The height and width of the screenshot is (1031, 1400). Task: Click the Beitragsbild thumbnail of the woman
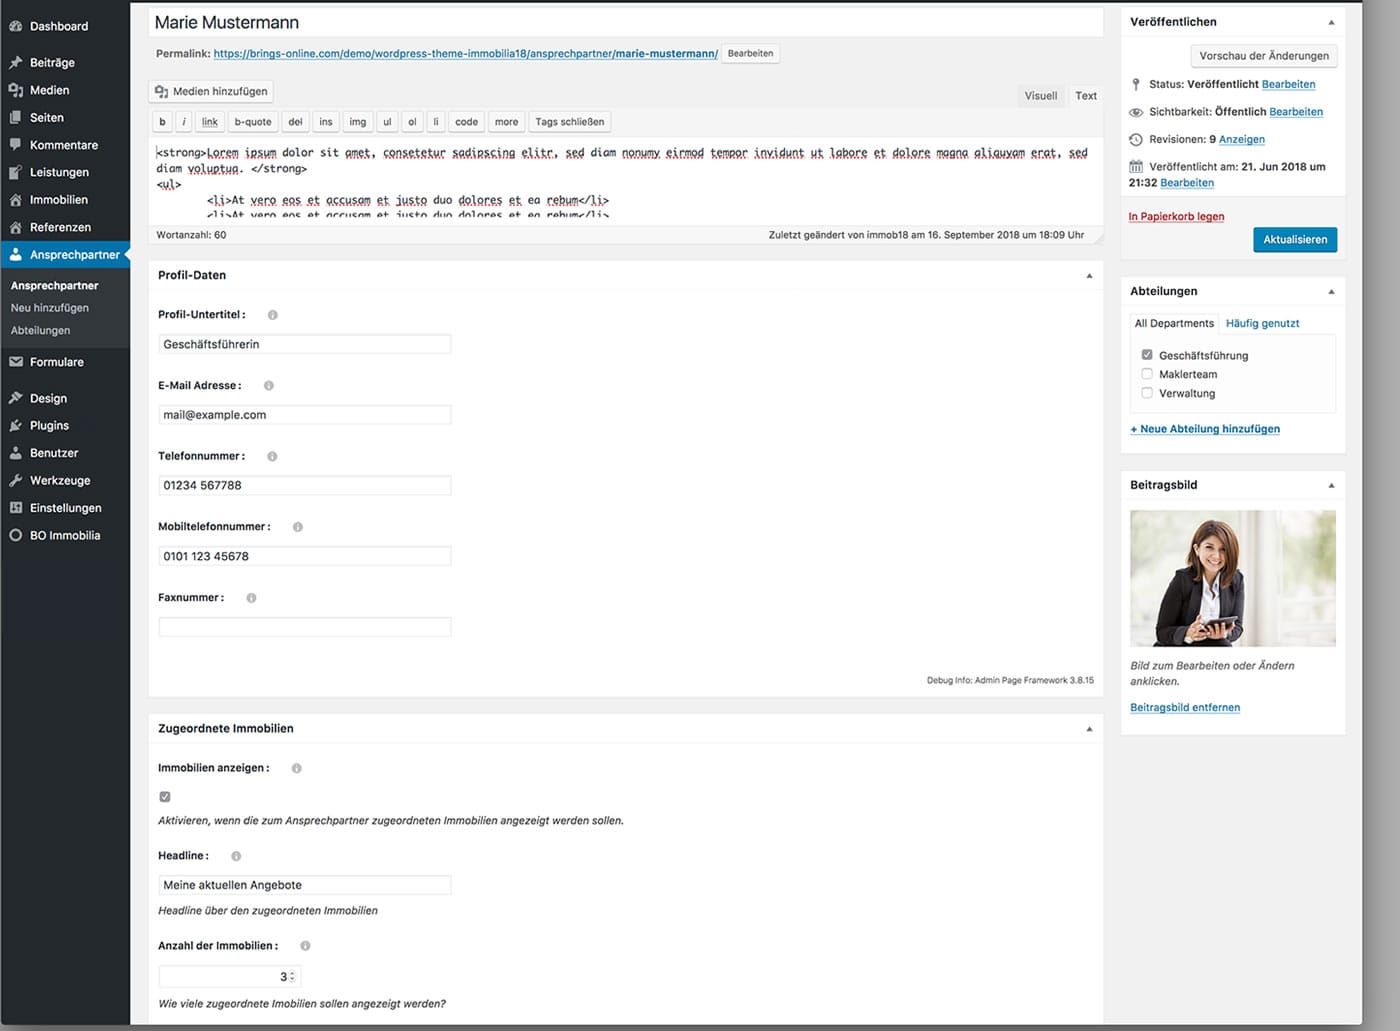pyautogui.click(x=1232, y=578)
